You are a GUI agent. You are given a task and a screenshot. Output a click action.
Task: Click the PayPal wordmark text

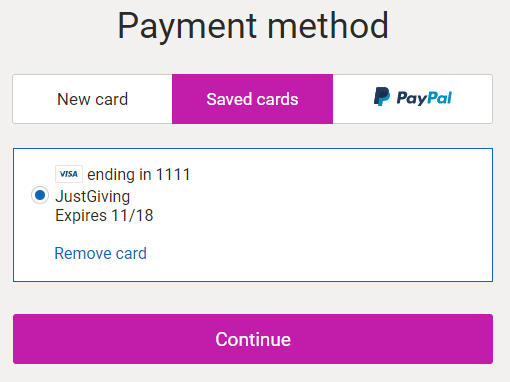click(x=424, y=98)
